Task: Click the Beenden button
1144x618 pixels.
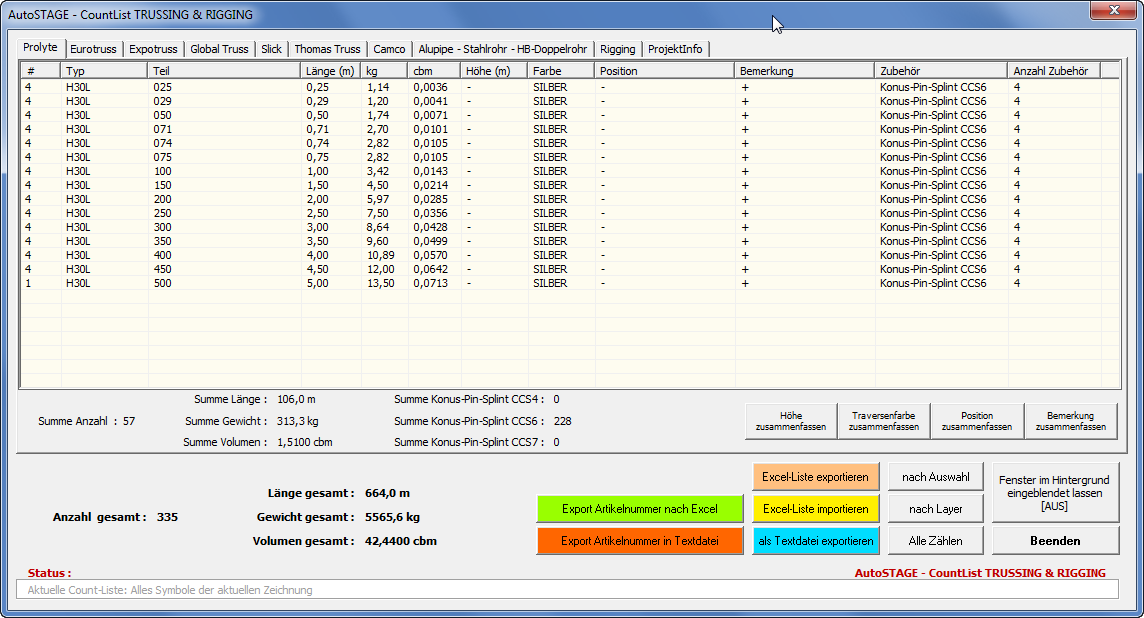Action: click(1054, 541)
